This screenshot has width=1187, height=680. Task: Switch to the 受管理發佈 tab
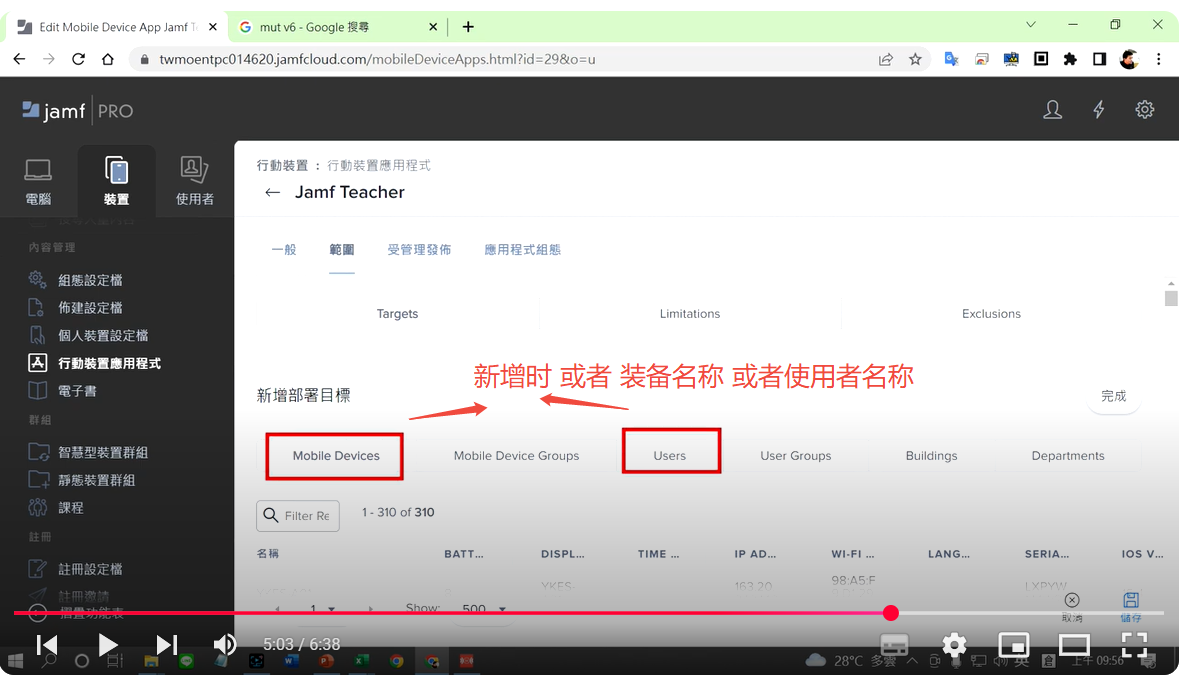(x=419, y=250)
